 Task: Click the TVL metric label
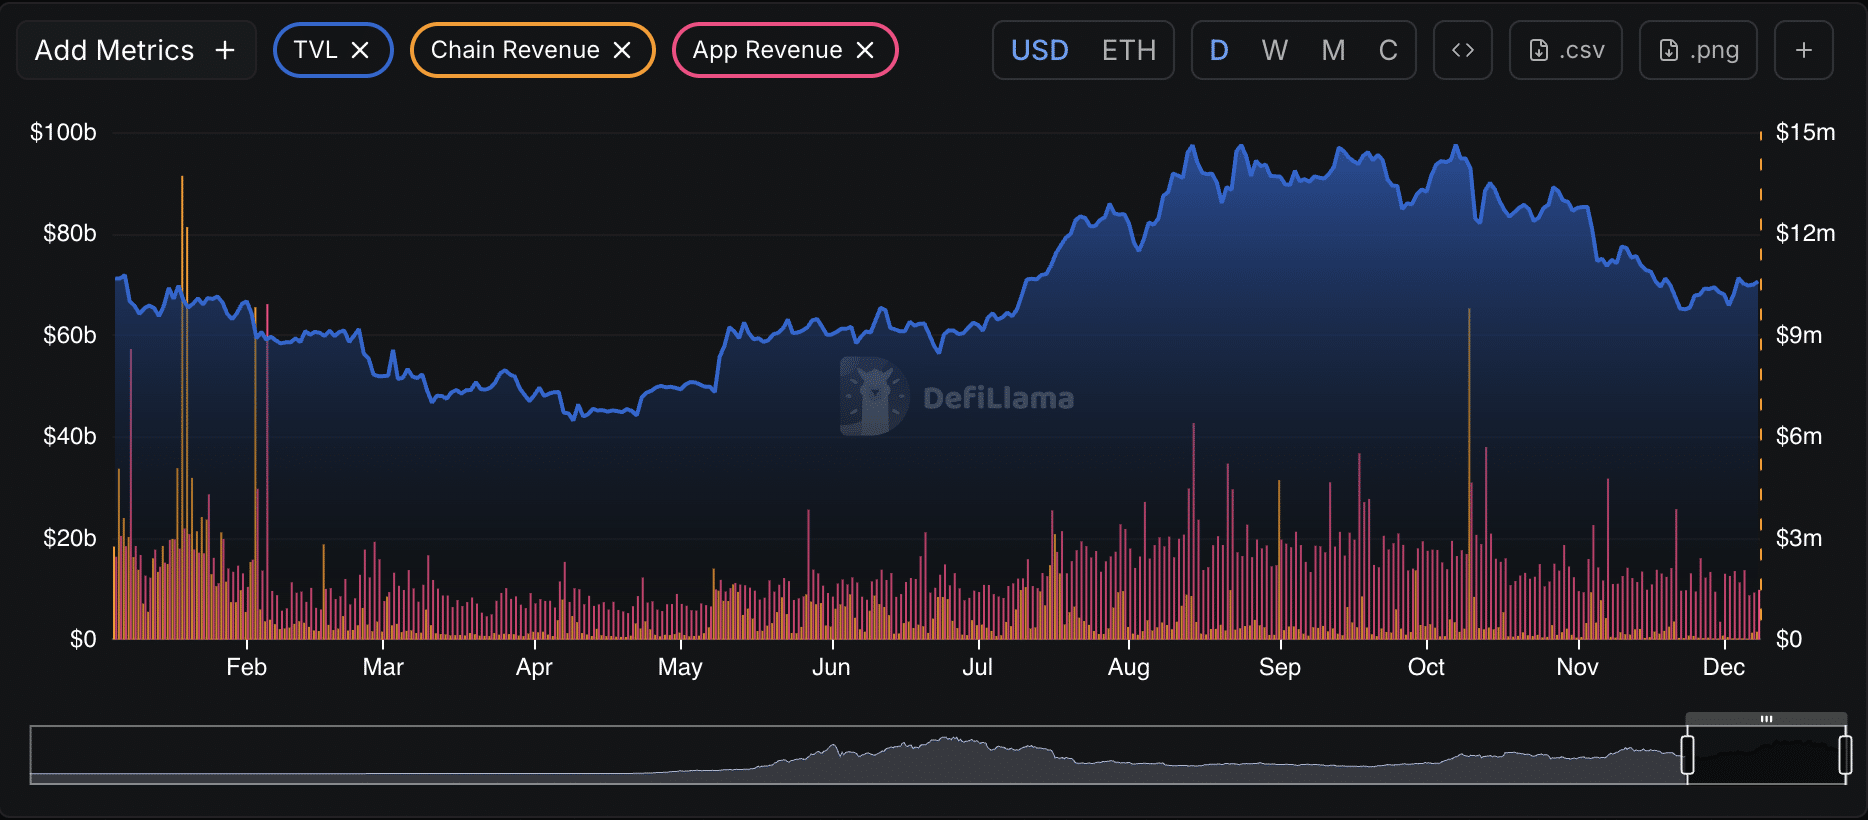315,50
